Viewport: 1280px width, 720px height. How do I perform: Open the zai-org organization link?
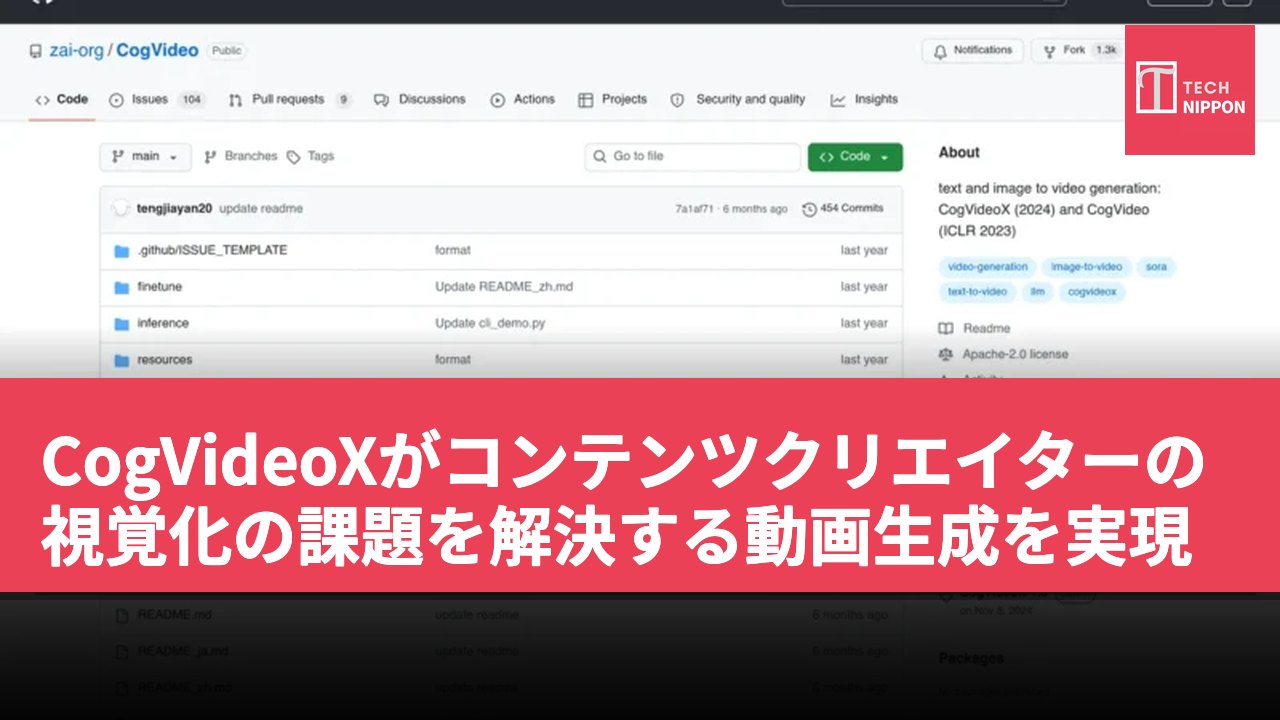[76, 51]
